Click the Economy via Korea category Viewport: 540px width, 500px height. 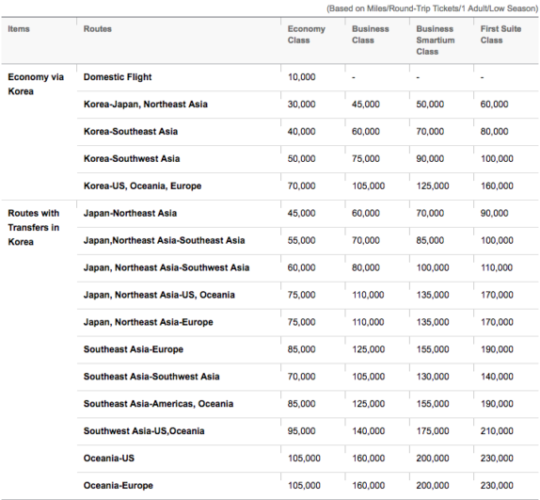[x=35, y=84]
